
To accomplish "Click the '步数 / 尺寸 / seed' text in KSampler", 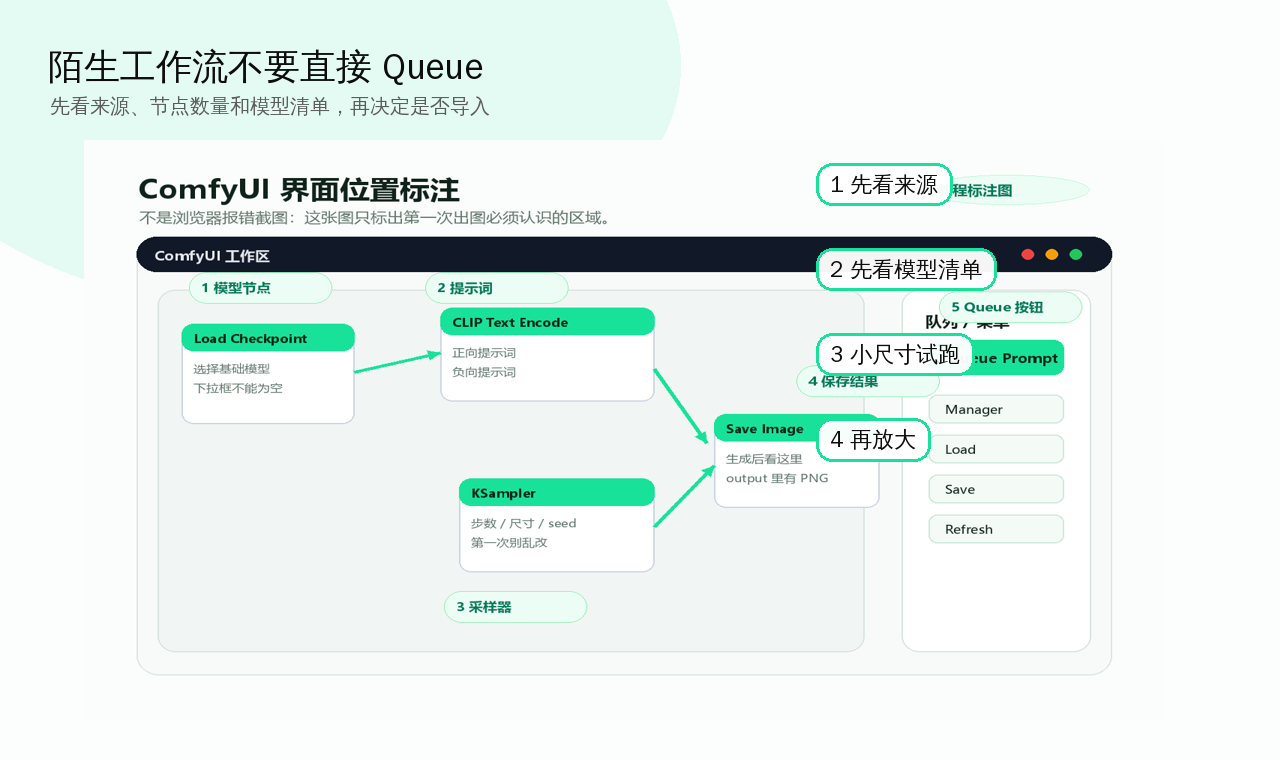I will point(524,523).
